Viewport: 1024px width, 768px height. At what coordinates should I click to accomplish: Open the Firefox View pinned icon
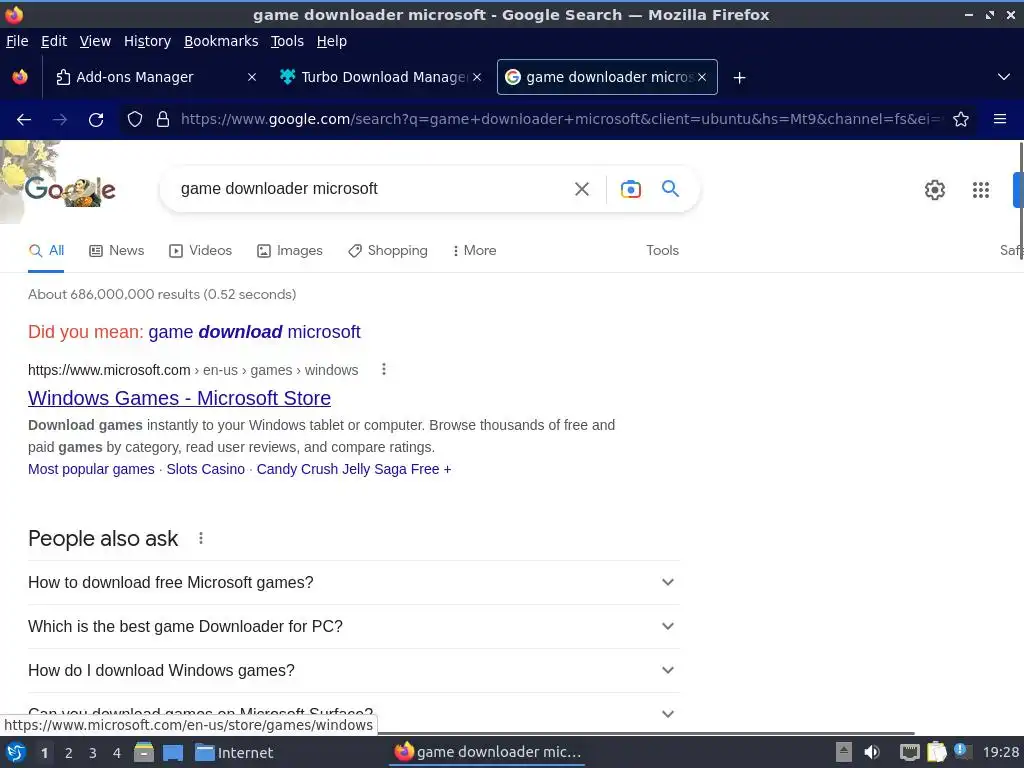tap(20, 77)
